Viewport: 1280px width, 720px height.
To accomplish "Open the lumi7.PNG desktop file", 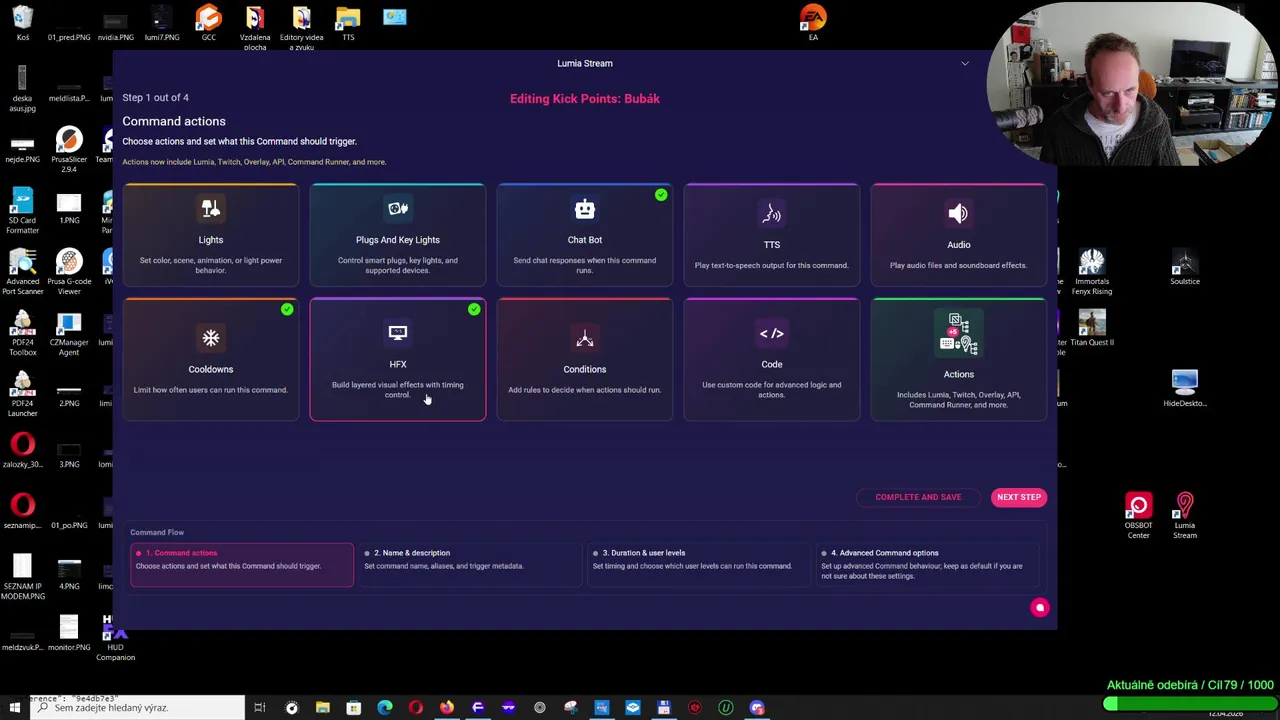I will (162, 23).
